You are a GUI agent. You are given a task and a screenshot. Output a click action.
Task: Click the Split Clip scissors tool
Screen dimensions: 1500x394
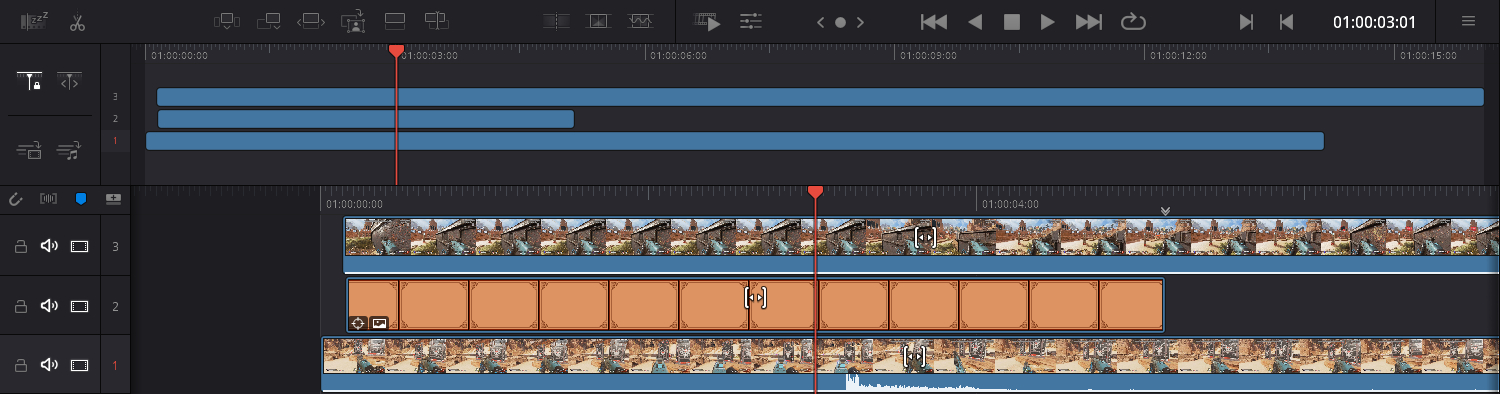coord(77,22)
